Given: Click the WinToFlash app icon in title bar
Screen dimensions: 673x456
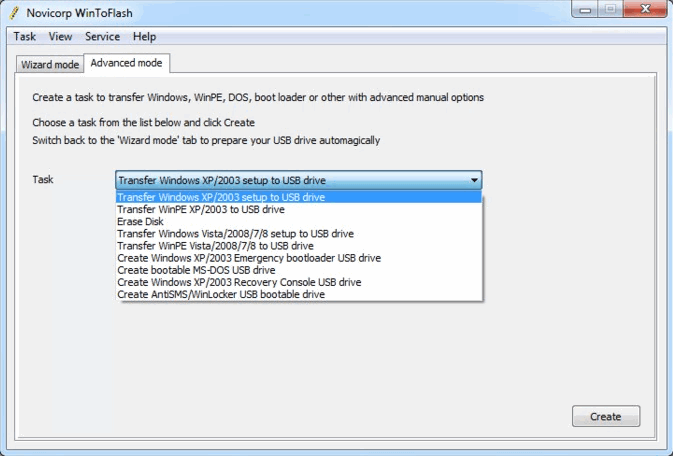Looking at the screenshot, I should [13, 11].
